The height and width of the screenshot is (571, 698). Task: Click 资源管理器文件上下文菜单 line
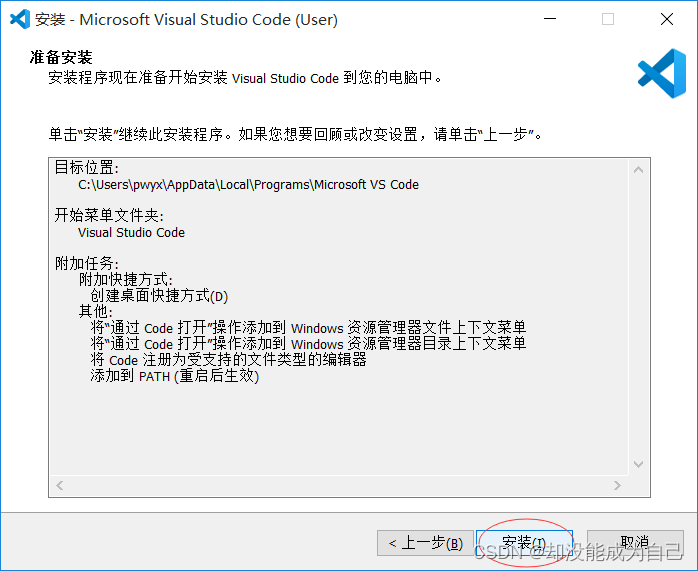coord(308,328)
